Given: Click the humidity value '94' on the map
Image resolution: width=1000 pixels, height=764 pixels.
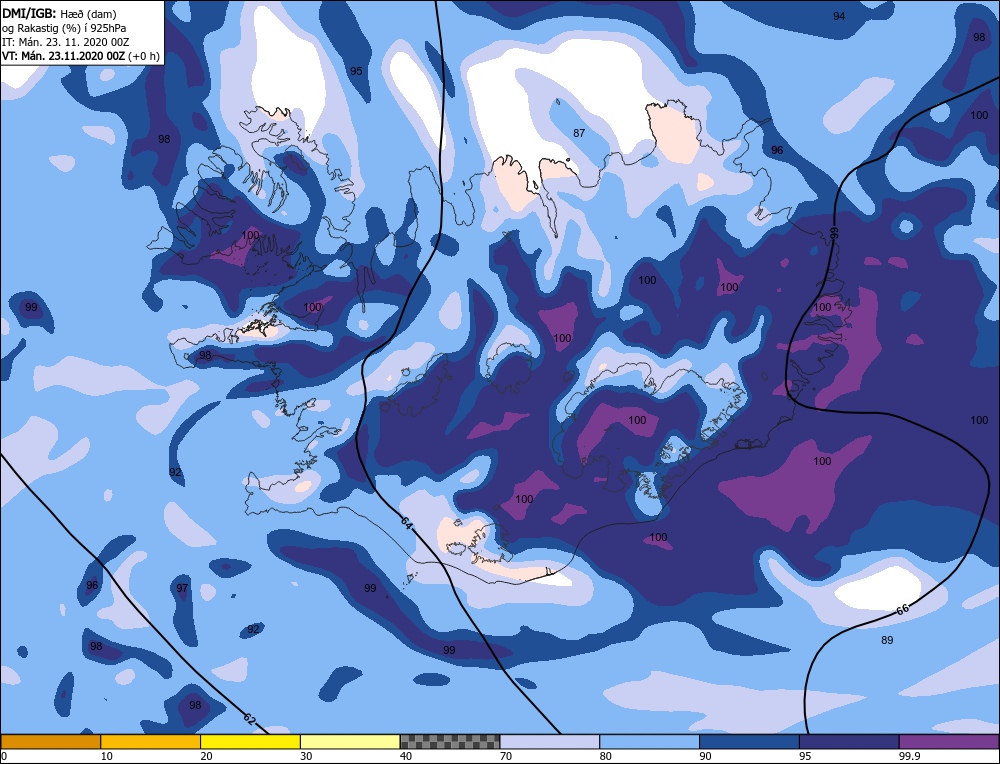Looking at the screenshot, I should [839, 16].
